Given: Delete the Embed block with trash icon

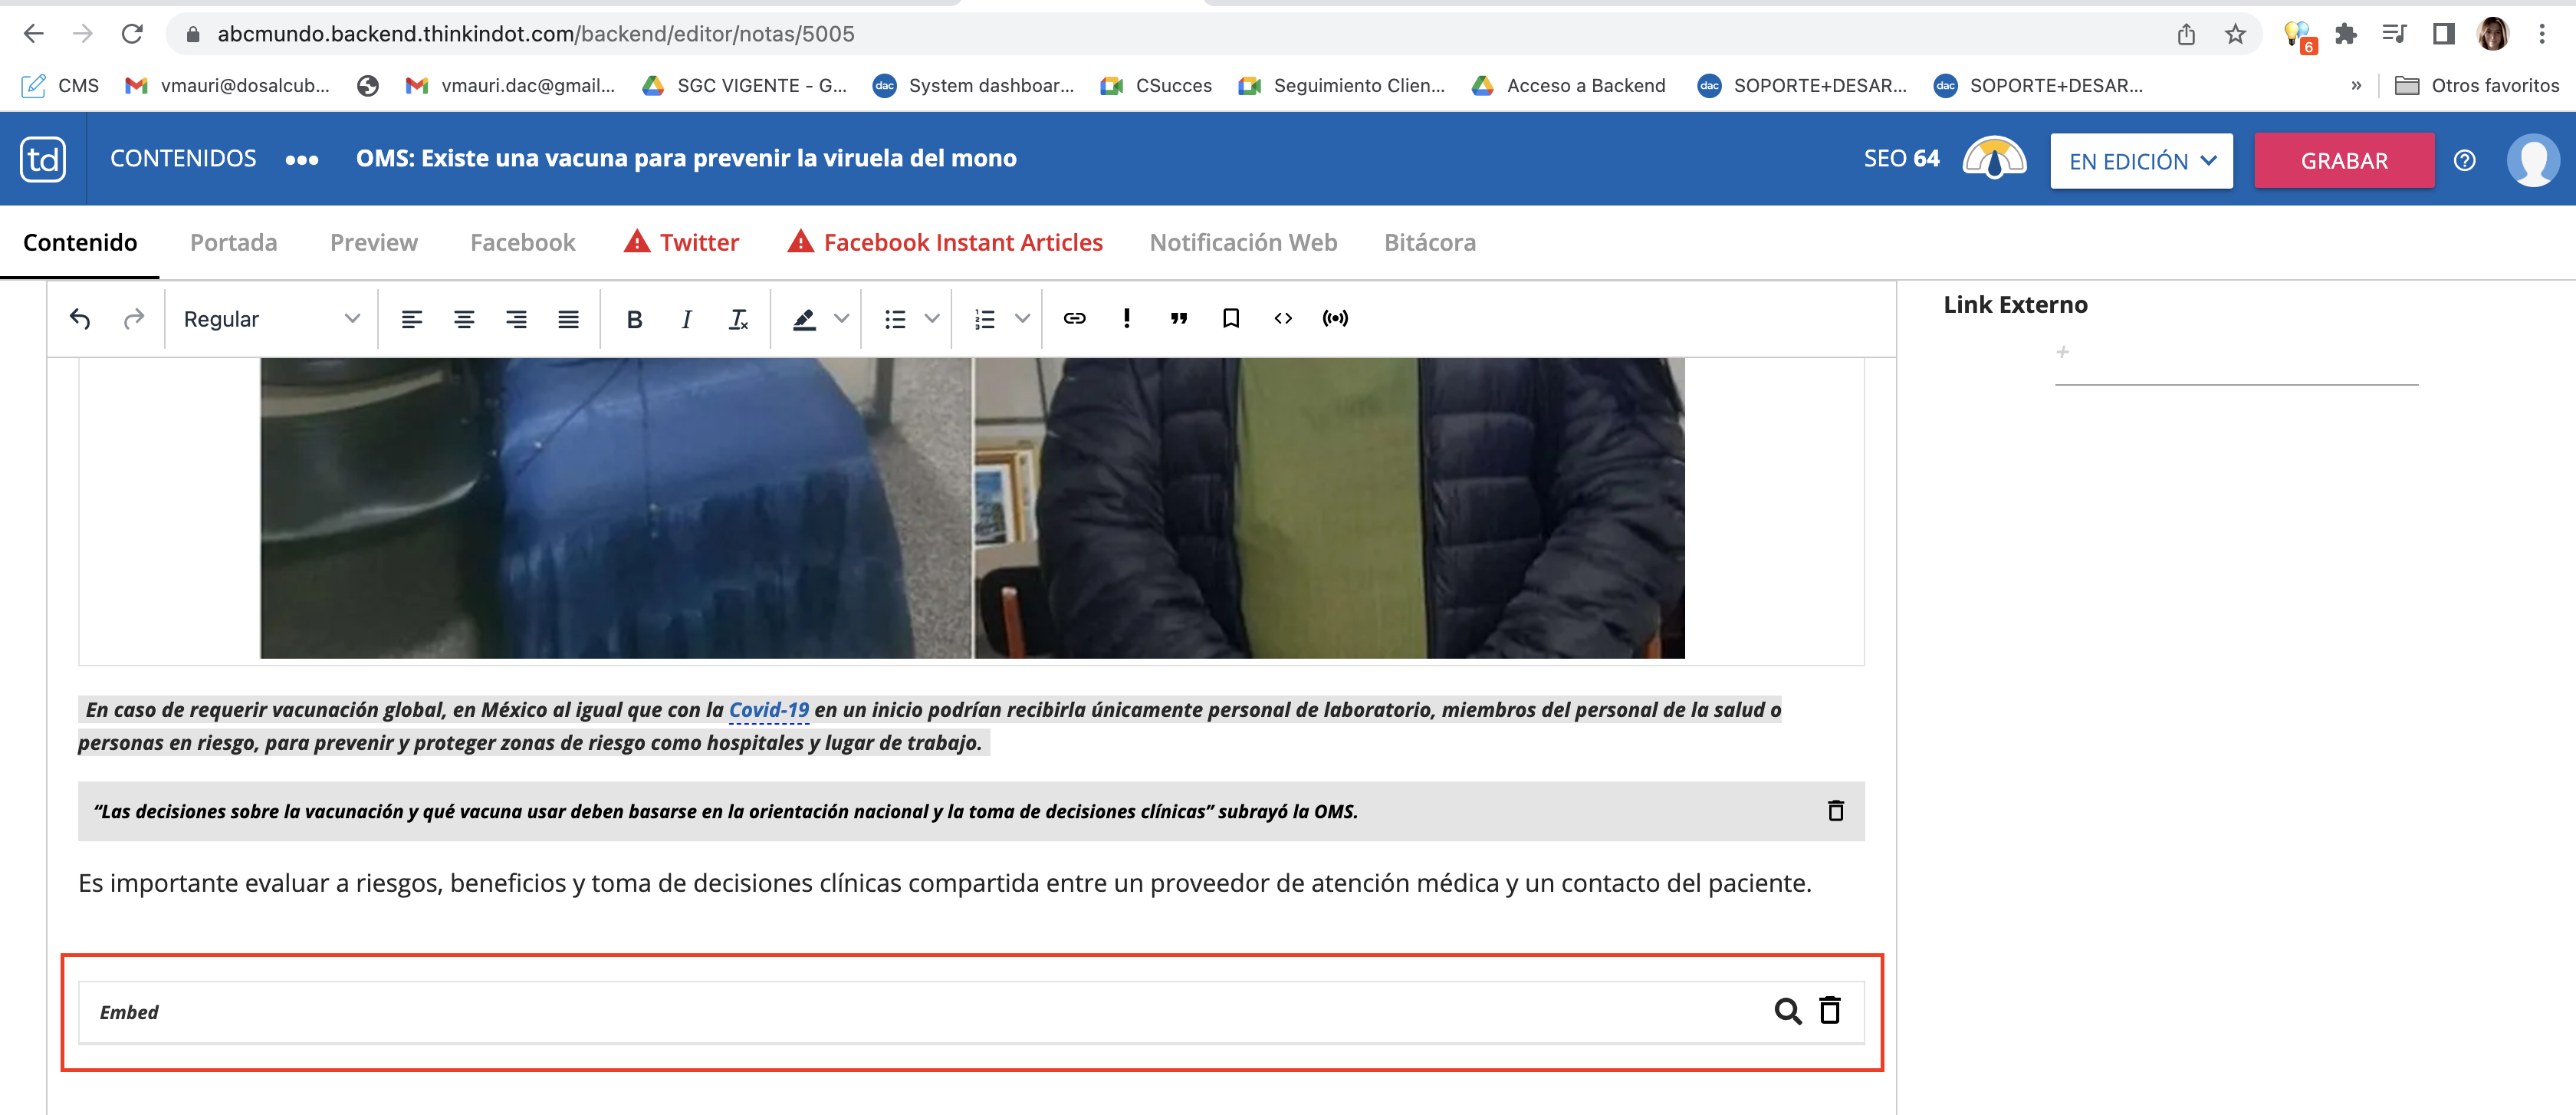Looking at the screenshot, I should [1829, 1010].
